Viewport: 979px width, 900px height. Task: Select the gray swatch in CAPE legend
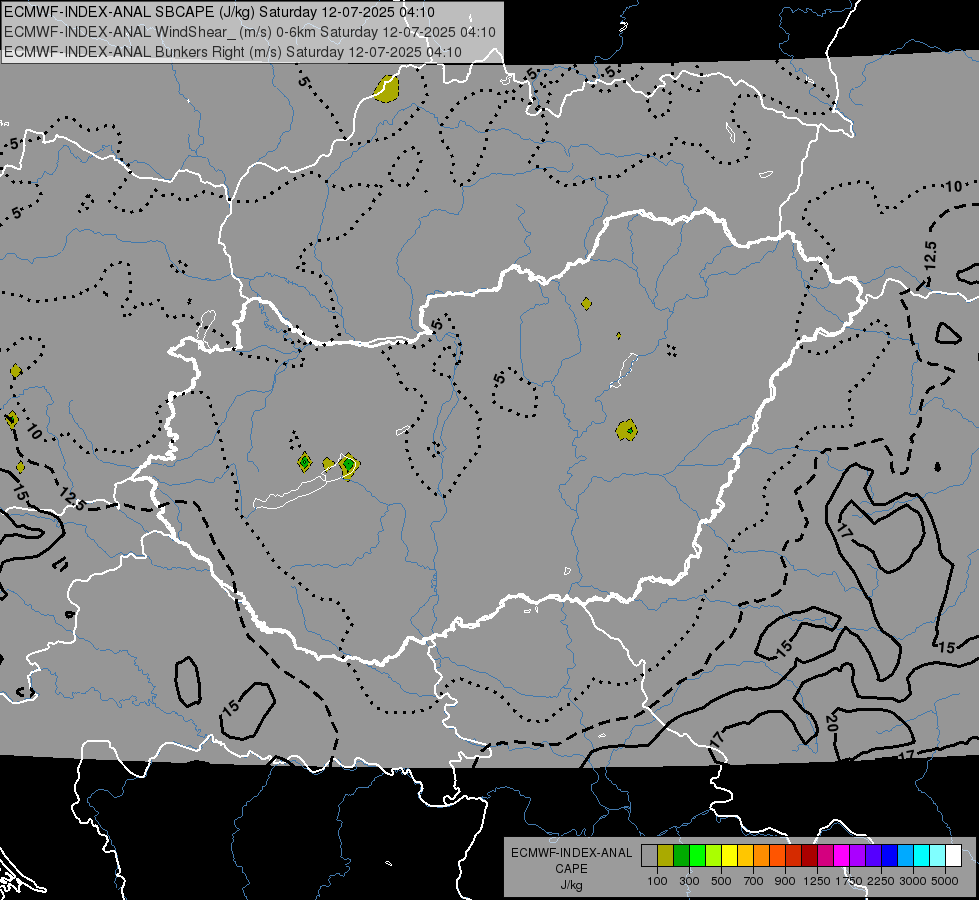[649, 855]
